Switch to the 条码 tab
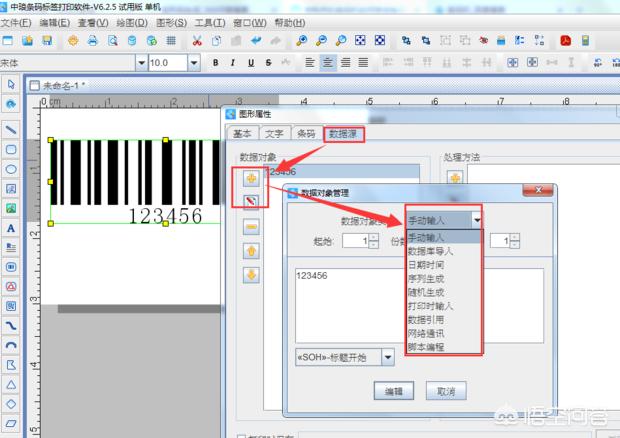This screenshot has width=620, height=438. [306, 134]
